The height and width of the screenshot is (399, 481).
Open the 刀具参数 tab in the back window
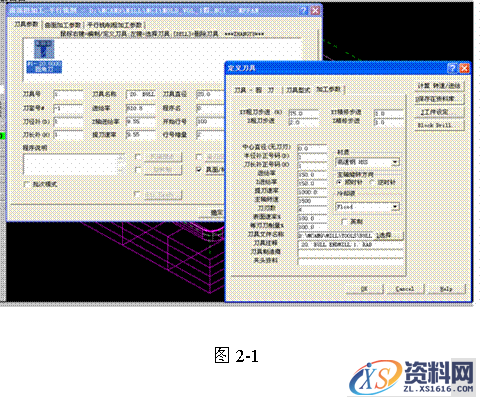click(26, 25)
